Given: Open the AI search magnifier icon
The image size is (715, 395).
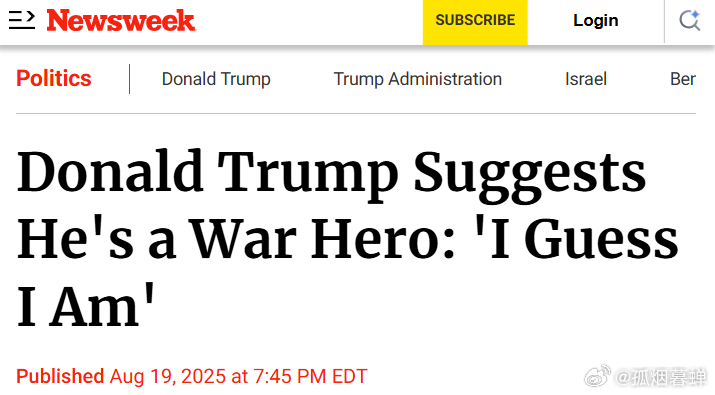Looking at the screenshot, I should click(689, 21).
